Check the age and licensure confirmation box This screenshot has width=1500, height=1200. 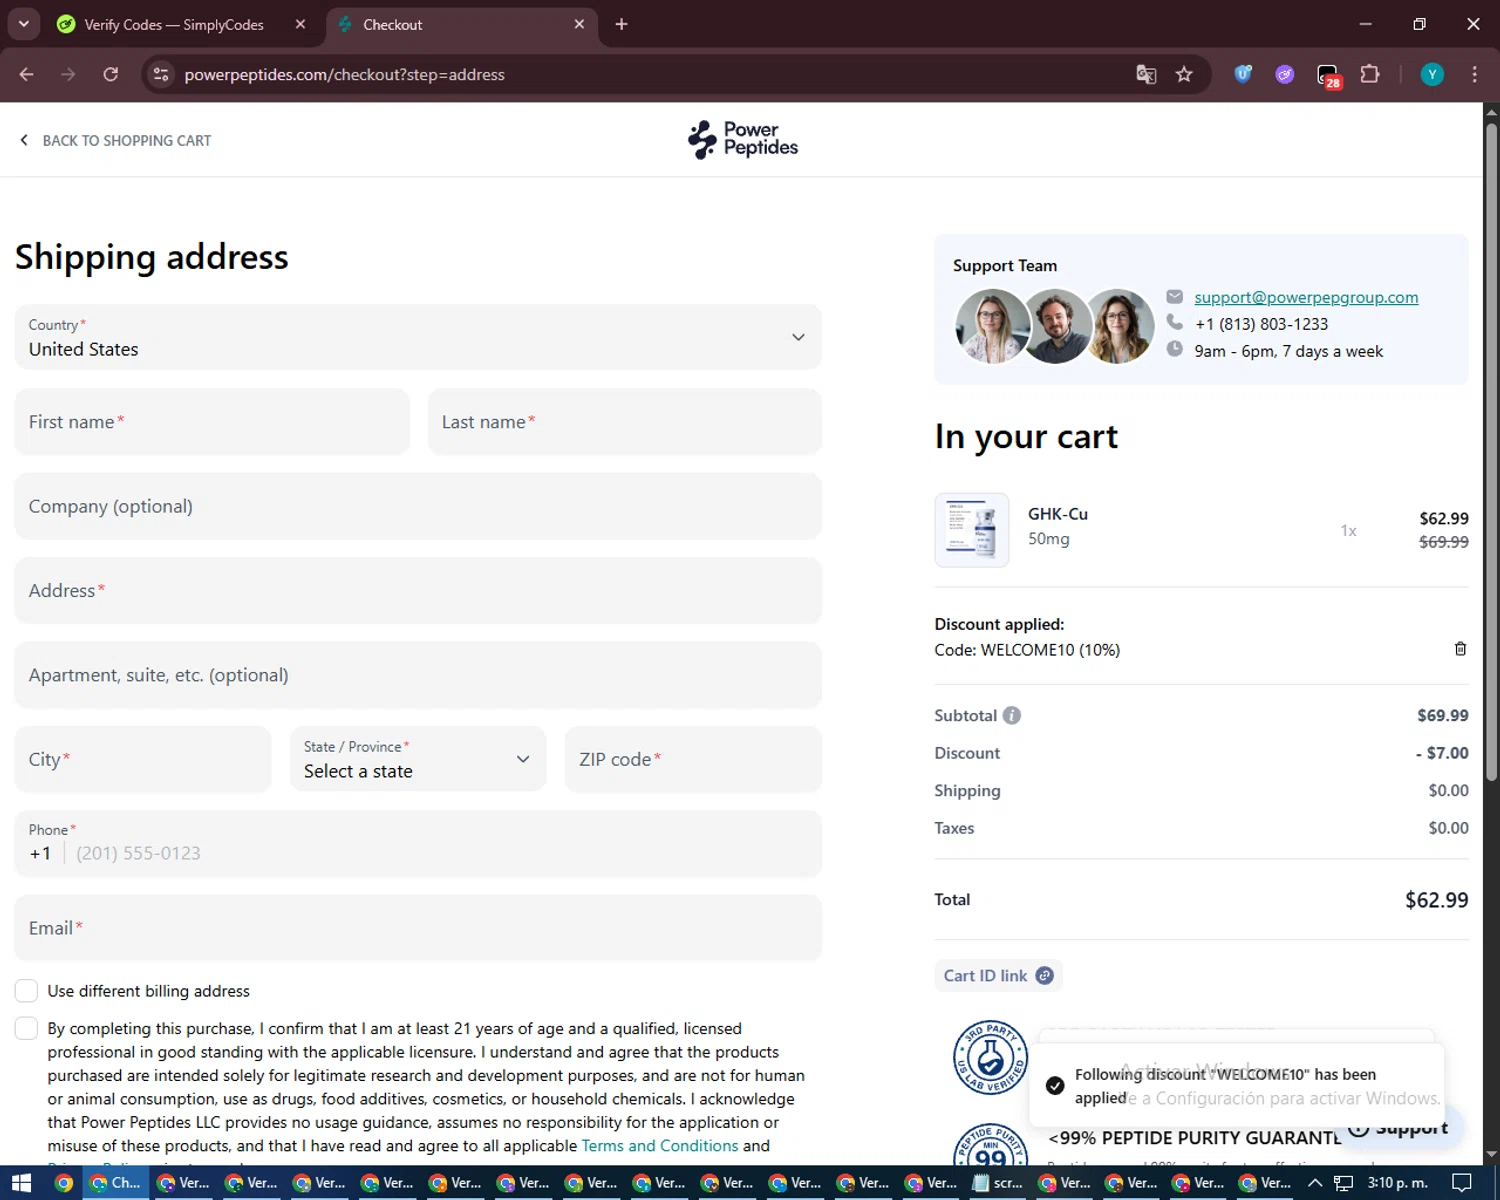[x=27, y=1029]
